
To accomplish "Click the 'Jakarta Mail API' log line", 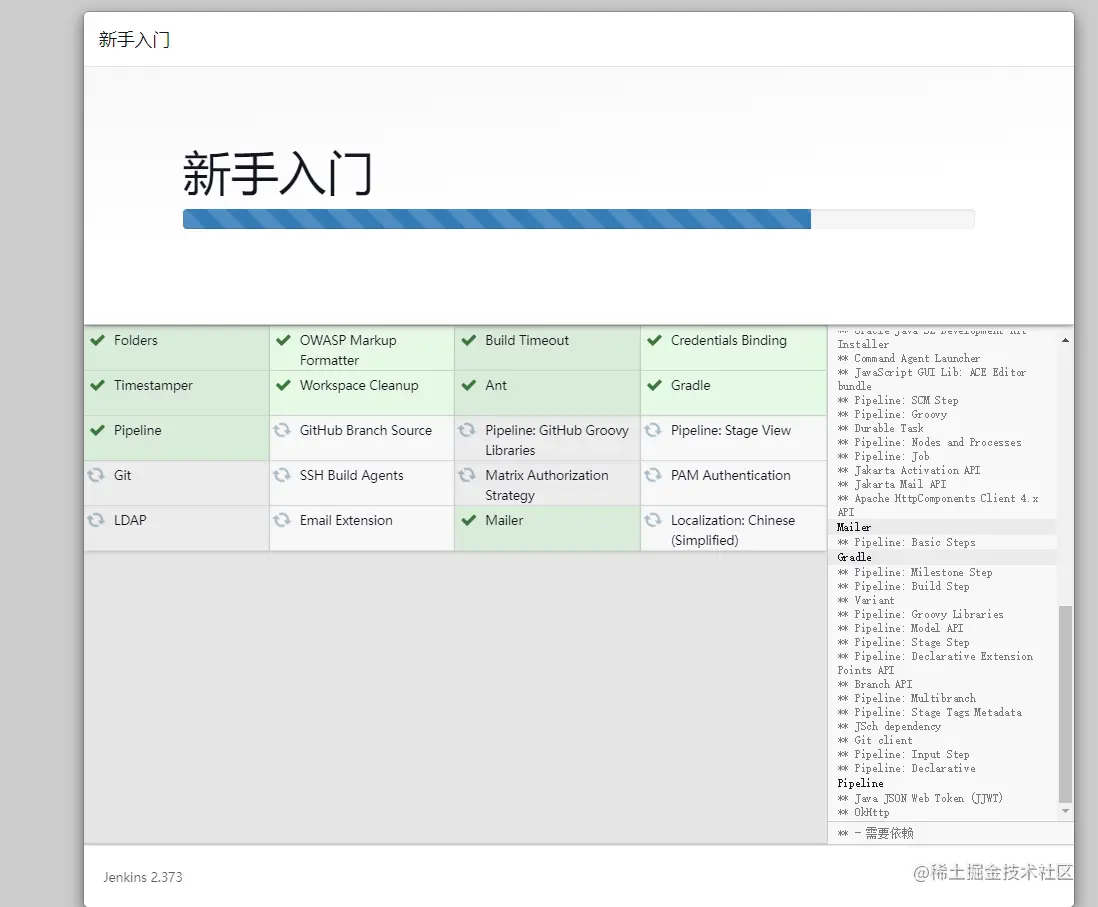I will tap(891, 485).
